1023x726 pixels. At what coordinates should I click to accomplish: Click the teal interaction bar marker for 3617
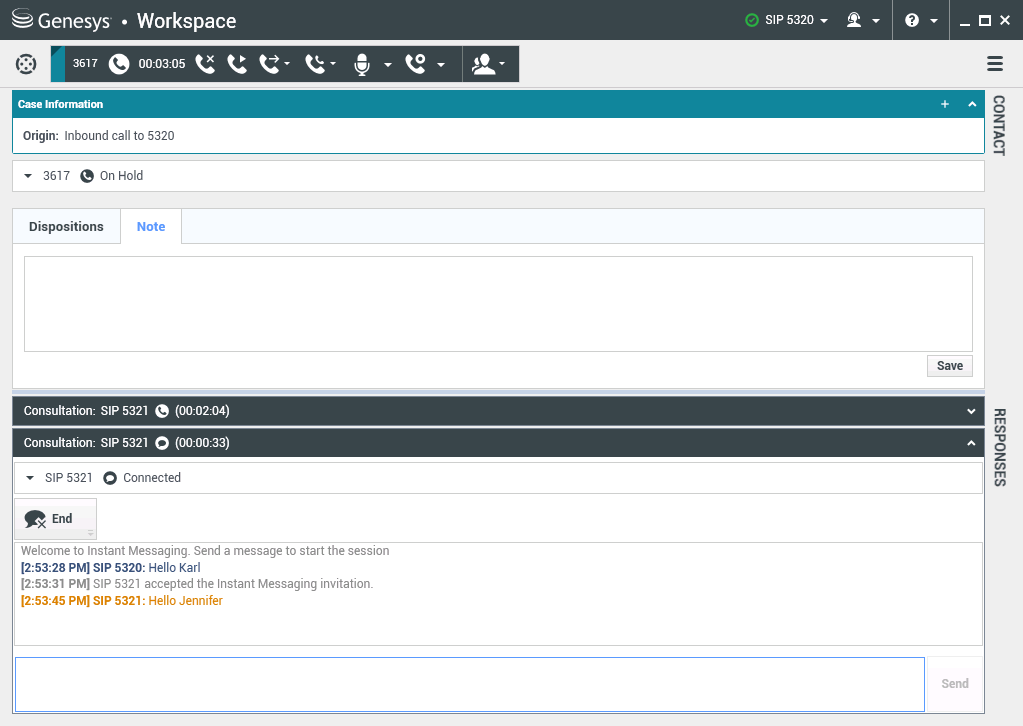[58, 64]
